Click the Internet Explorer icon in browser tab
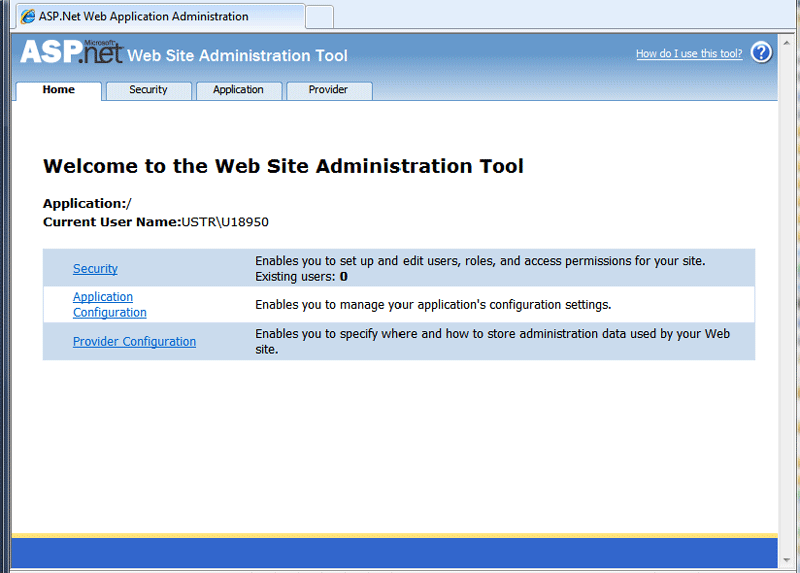Viewport: 800px width, 573px height. click(28, 16)
